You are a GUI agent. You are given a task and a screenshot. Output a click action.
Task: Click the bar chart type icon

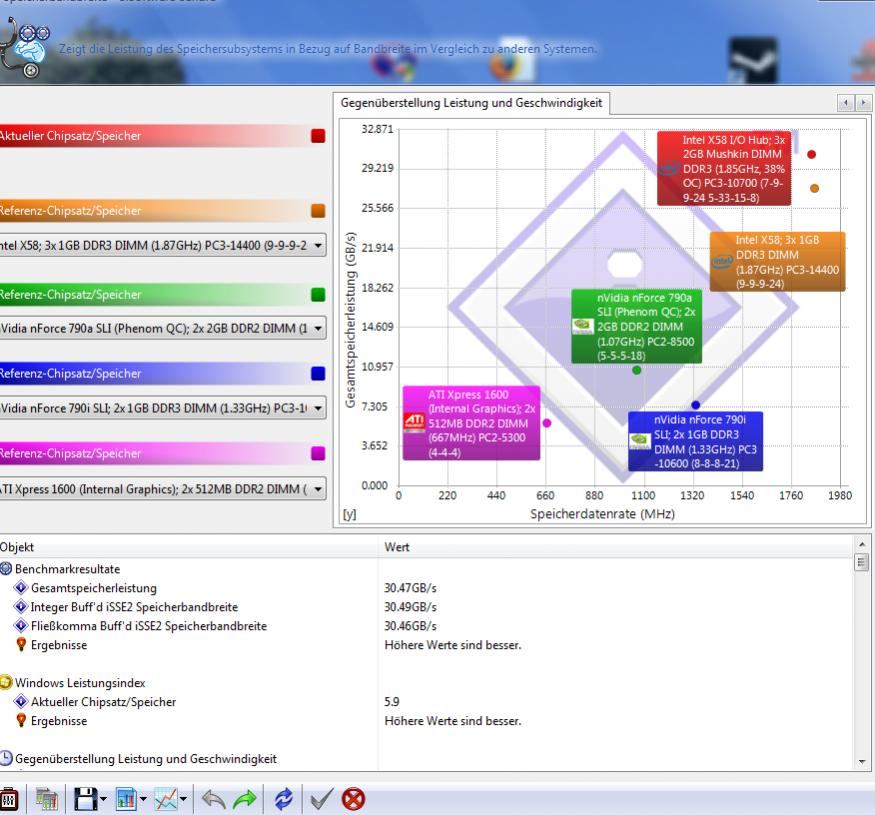coord(126,799)
